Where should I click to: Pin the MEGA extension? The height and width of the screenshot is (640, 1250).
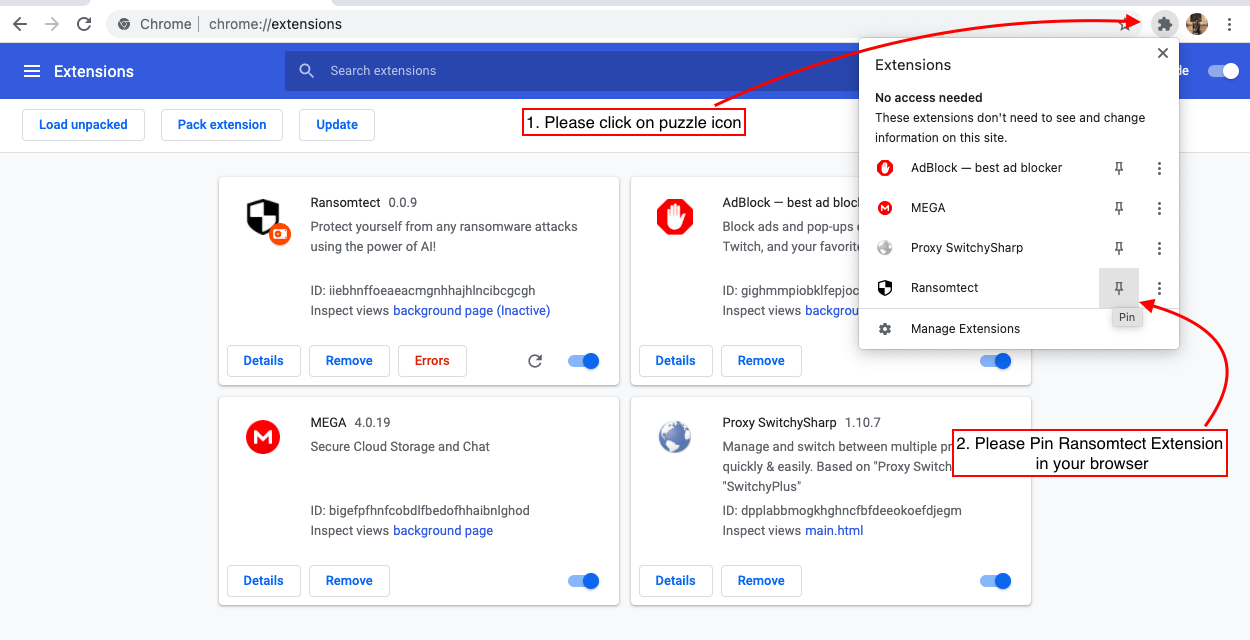[x=1119, y=208]
